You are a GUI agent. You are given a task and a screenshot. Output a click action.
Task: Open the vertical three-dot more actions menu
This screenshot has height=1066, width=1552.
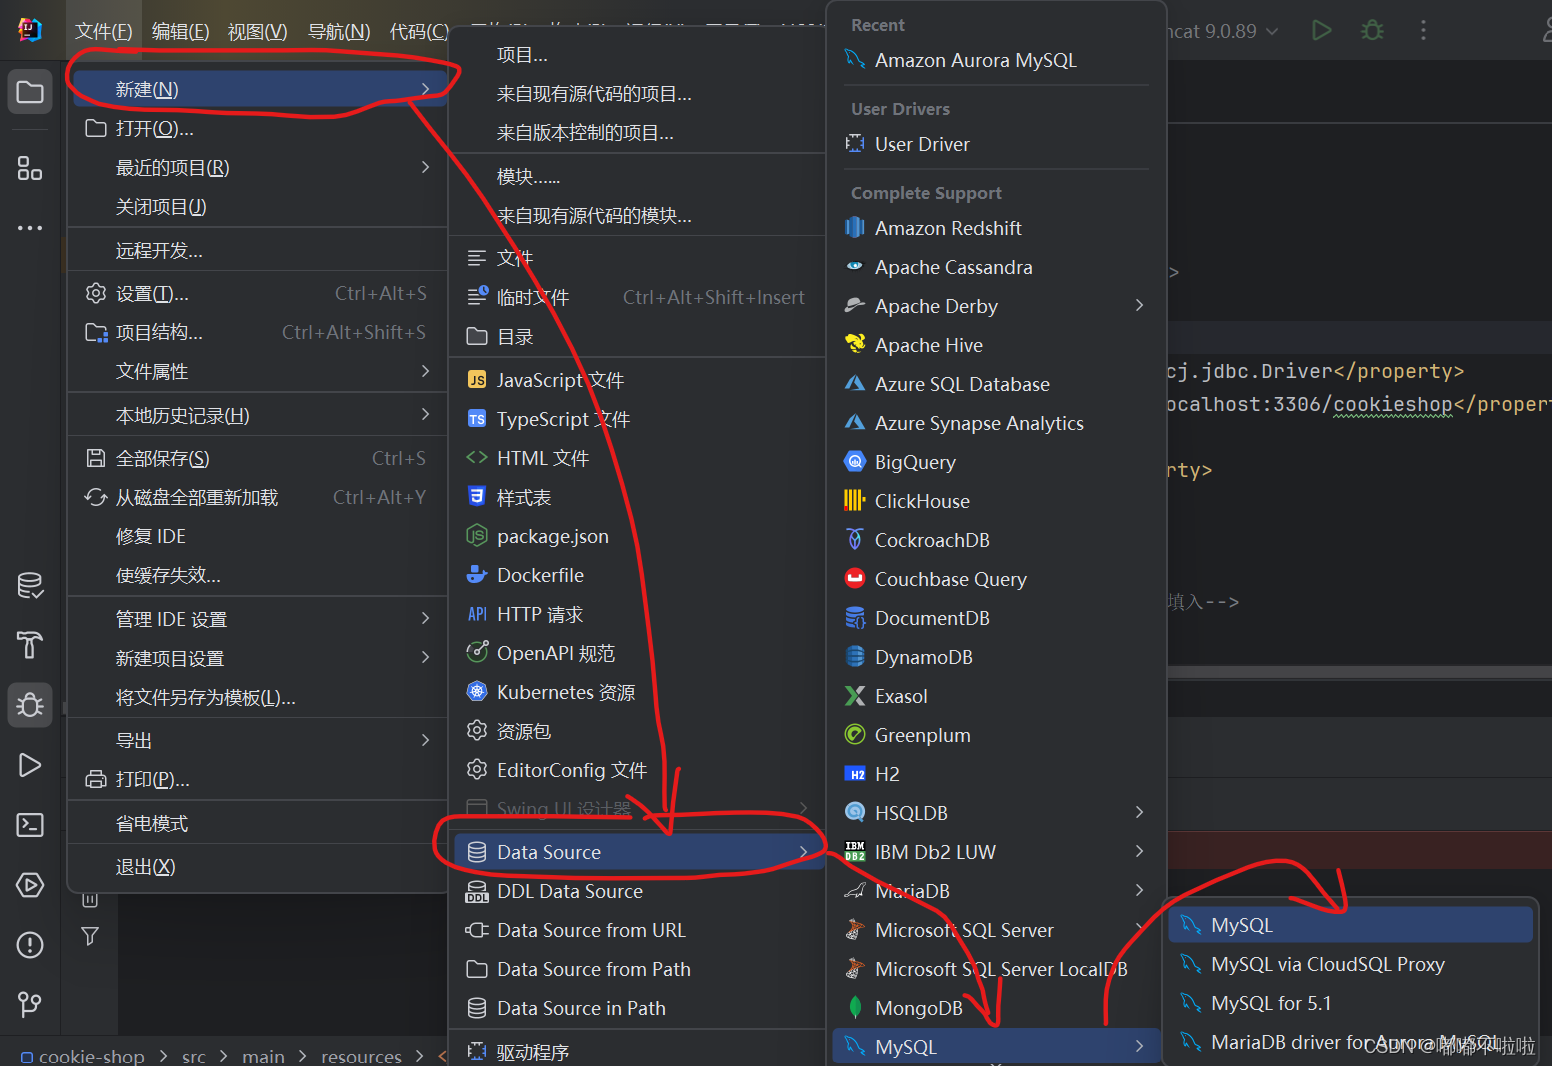[1423, 30]
